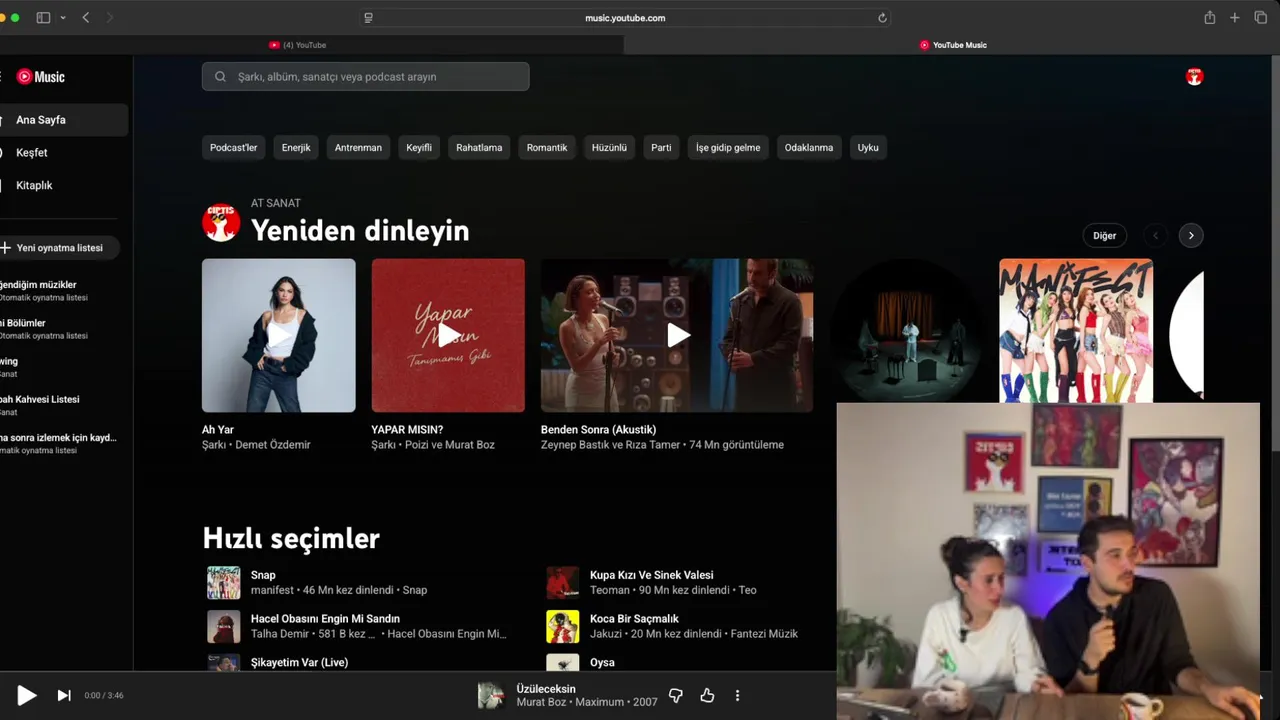This screenshot has height=720, width=1280.
Task: Click the AT SANAT channel avatar
Action: coord(221,222)
